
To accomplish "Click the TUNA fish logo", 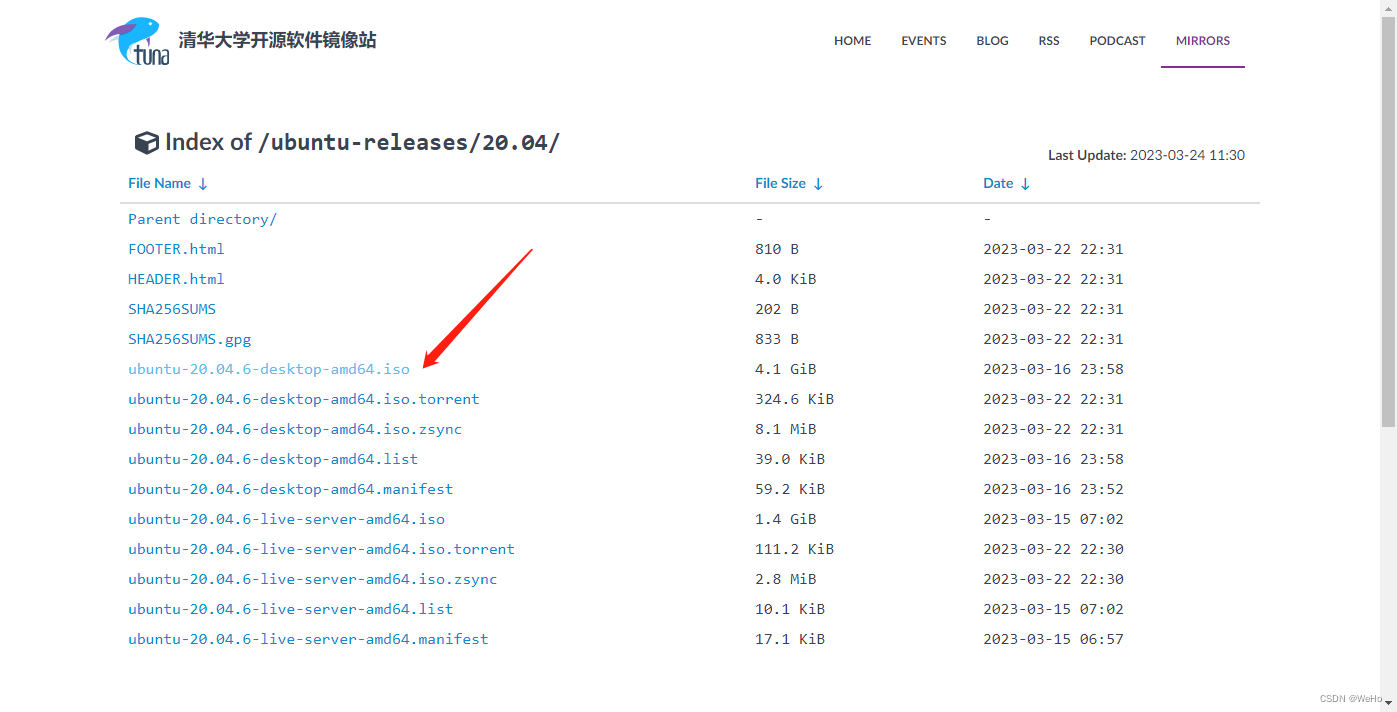I will point(138,41).
